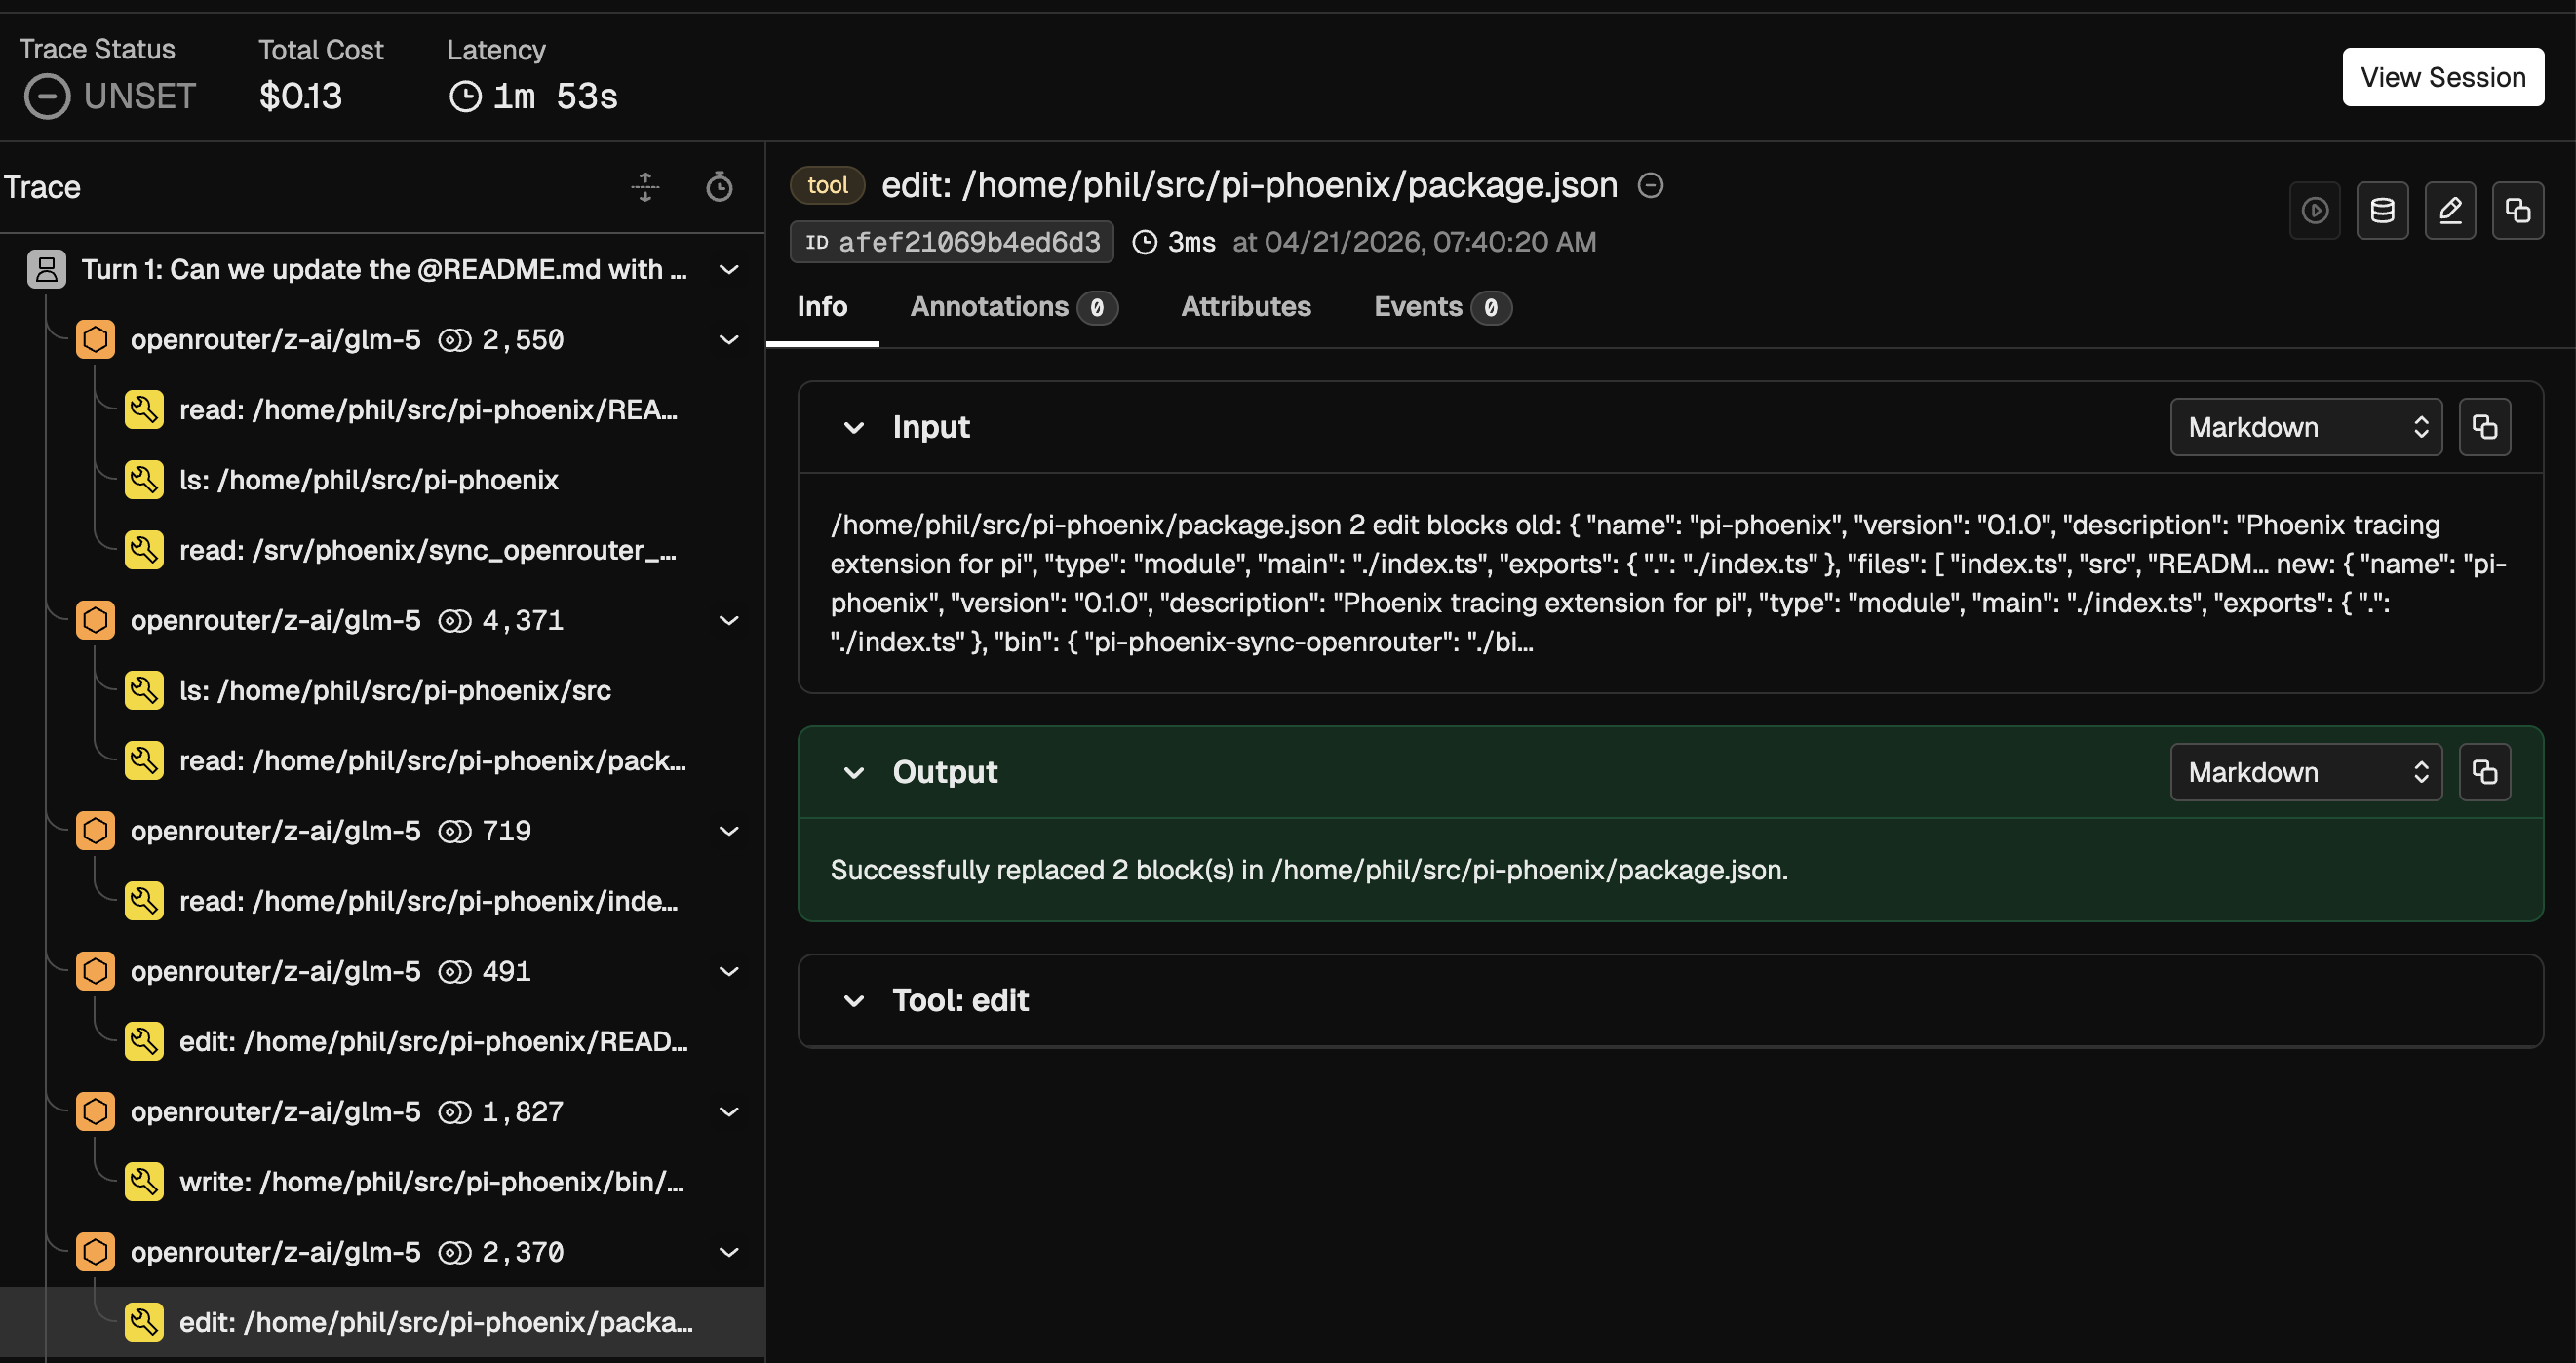Viewport: 2576px width, 1363px height.
Task: Click the View Session button
Action: pyautogui.click(x=2442, y=77)
